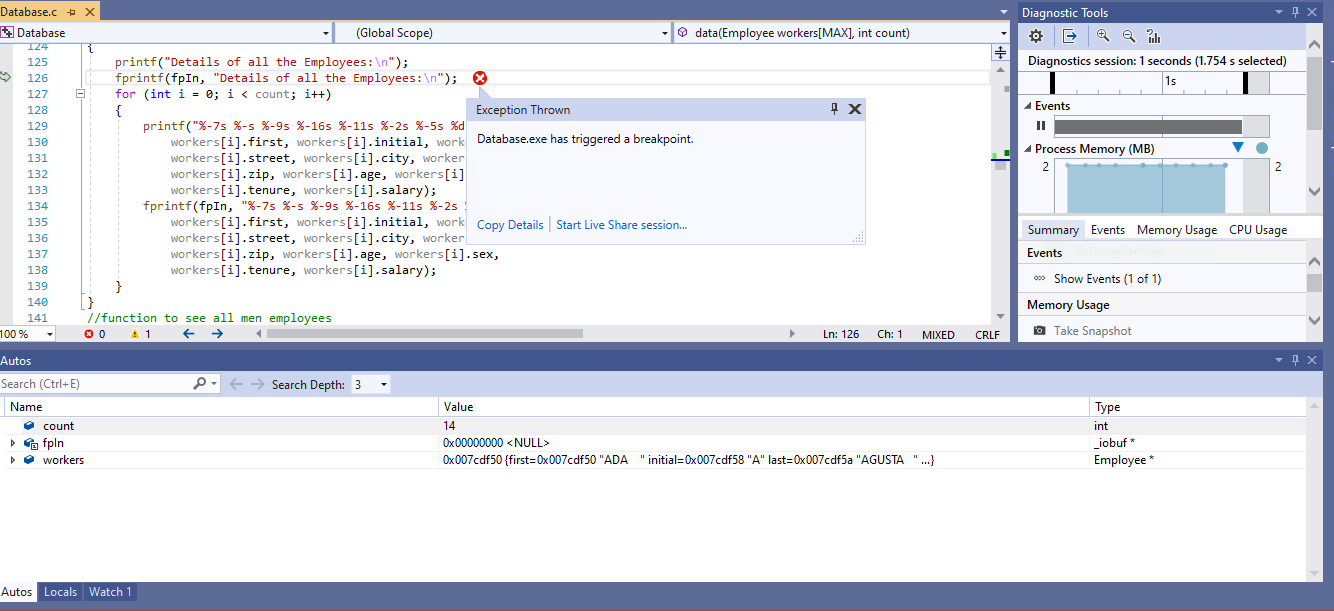Screen dimensions: 1334x611
Task: Click the reset zoom chart icon
Action: (x=1153, y=36)
